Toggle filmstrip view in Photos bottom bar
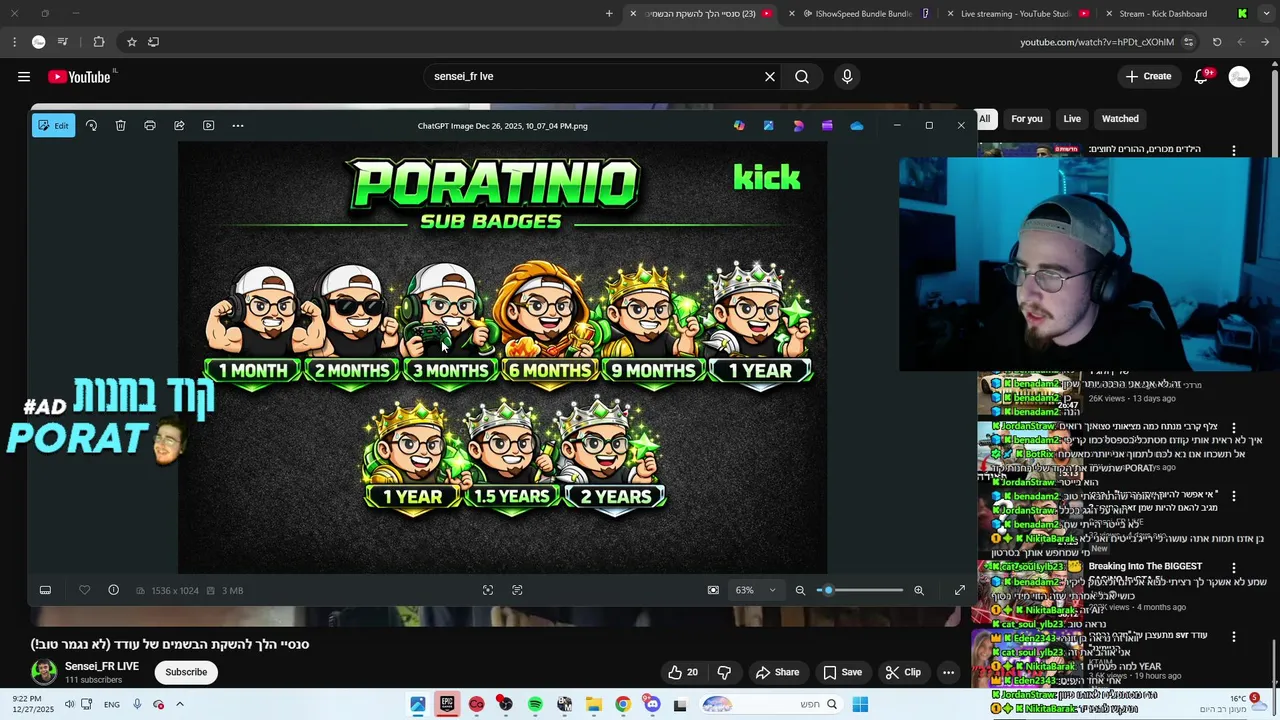The image size is (1280, 720). (45, 590)
